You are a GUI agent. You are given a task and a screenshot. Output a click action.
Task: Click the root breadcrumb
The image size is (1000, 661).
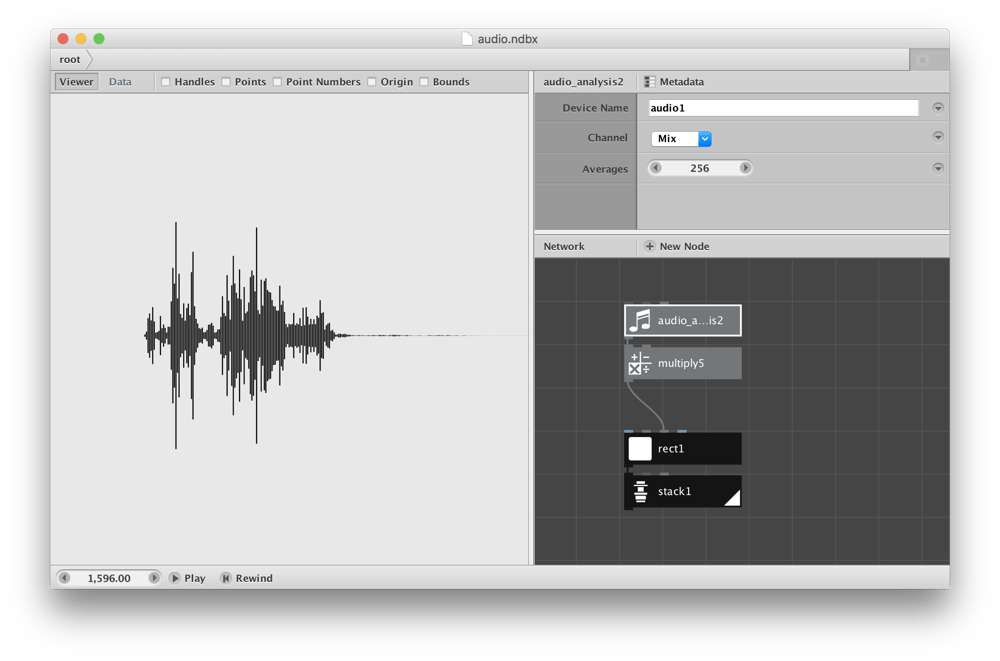[x=70, y=59]
